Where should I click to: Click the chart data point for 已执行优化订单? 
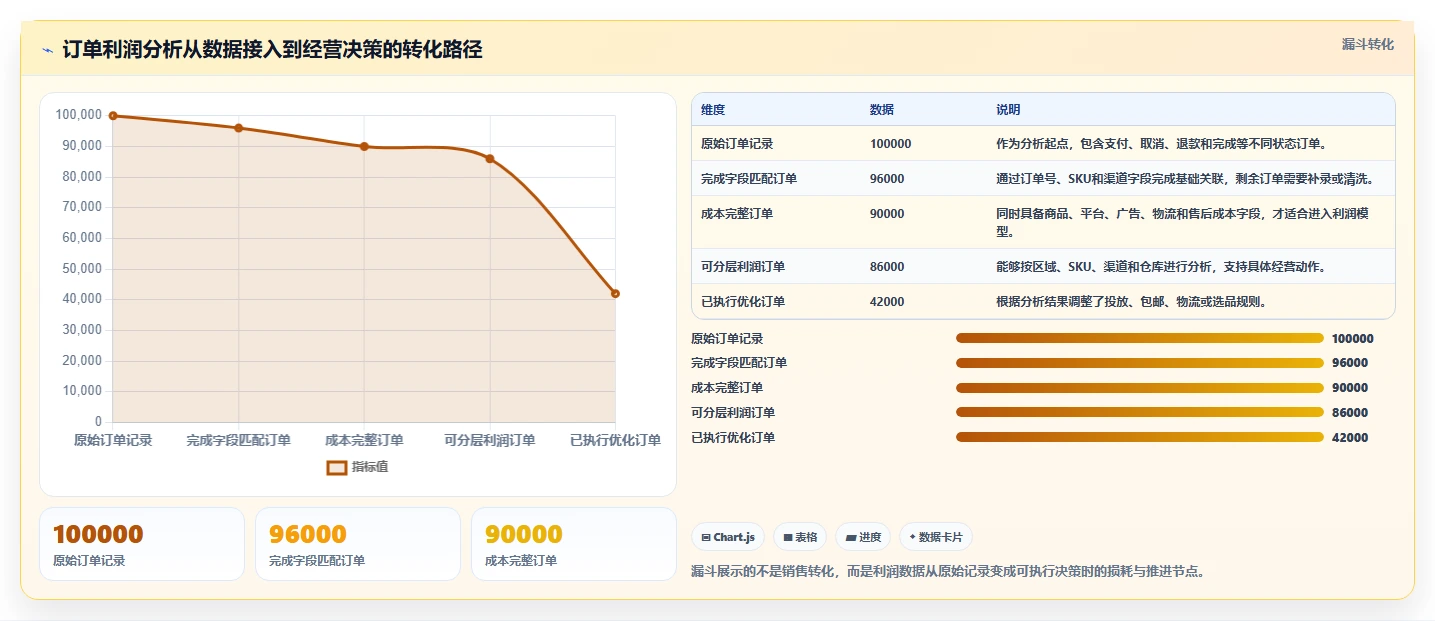[x=615, y=293]
